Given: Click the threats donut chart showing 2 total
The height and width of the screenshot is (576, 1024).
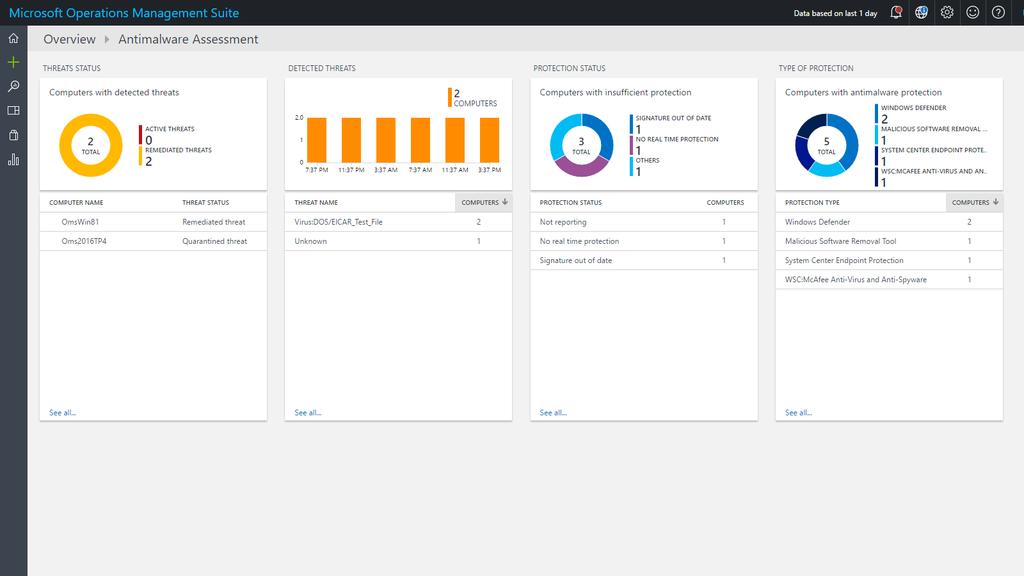Looking at the screenshot, I should [x=91, y=145].
